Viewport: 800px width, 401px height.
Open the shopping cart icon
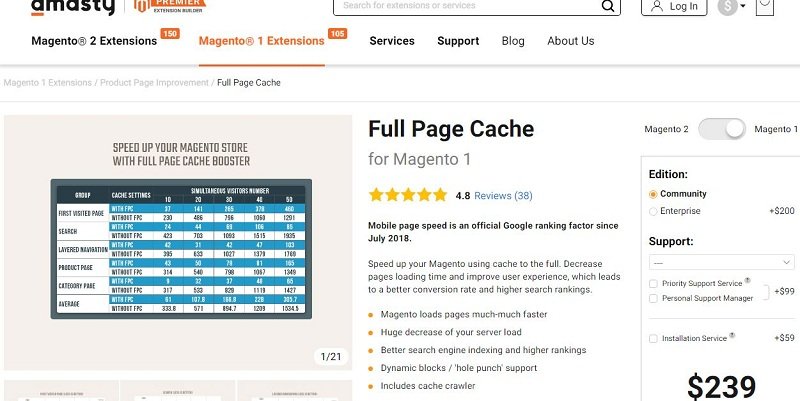[765, 6]
